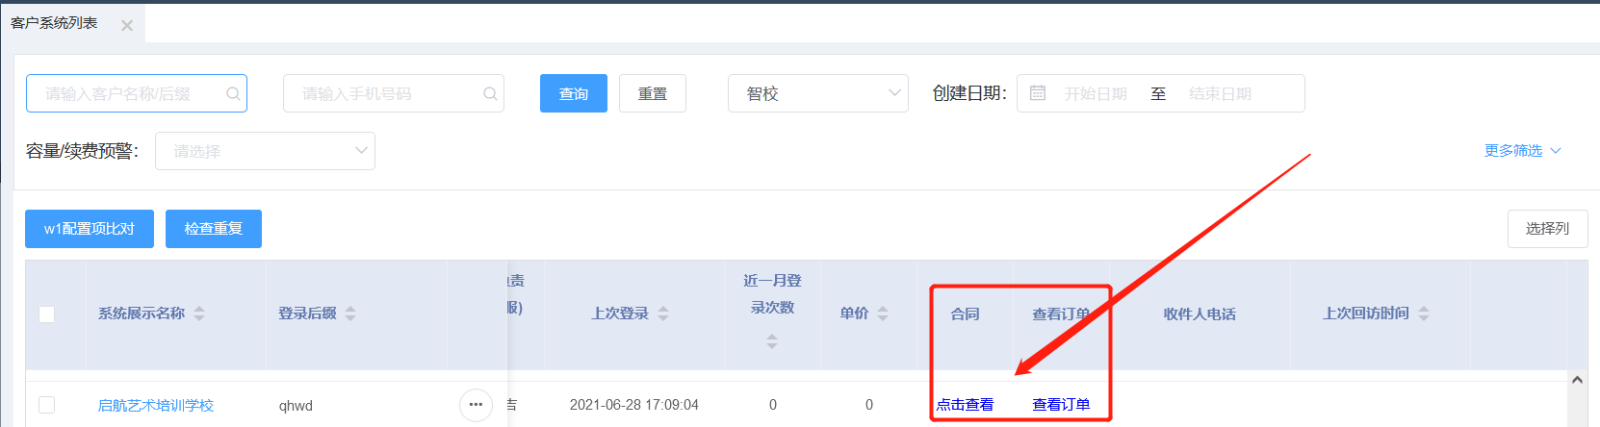Image resolution: width=1600 pixels, height=427 pixels.
Task: Sort by 上次回访时间 column
Action: [1423, 313]
